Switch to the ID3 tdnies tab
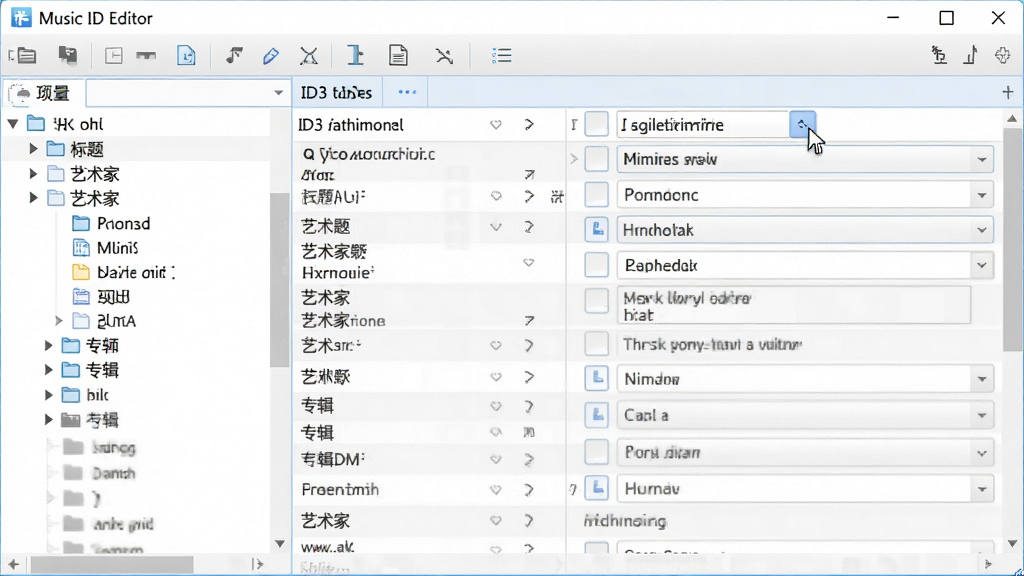The width and height of the screenshot is (1024, 576). click(336, 93)
